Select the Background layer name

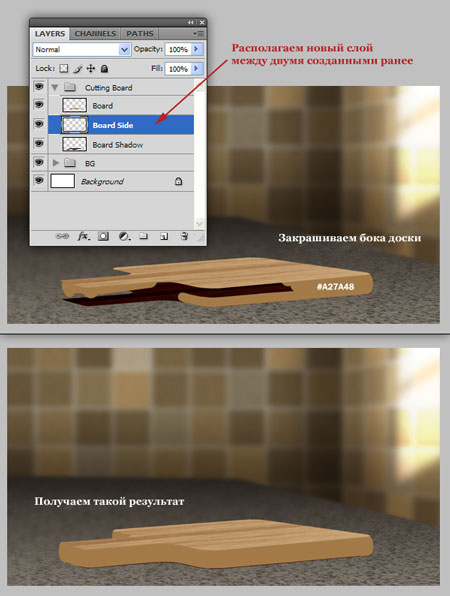click(102, 182)
